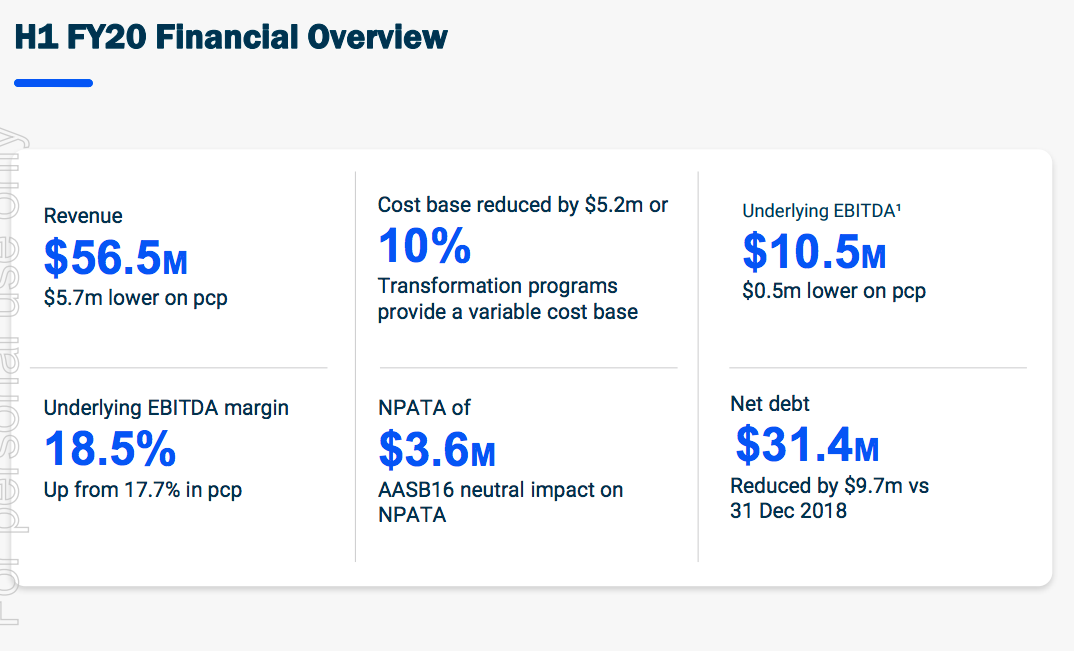This screenshot has width=1074, height=651.
Task: Click the 18.5% margin figure
Action: pyautogui.click(x=110, y=449)
